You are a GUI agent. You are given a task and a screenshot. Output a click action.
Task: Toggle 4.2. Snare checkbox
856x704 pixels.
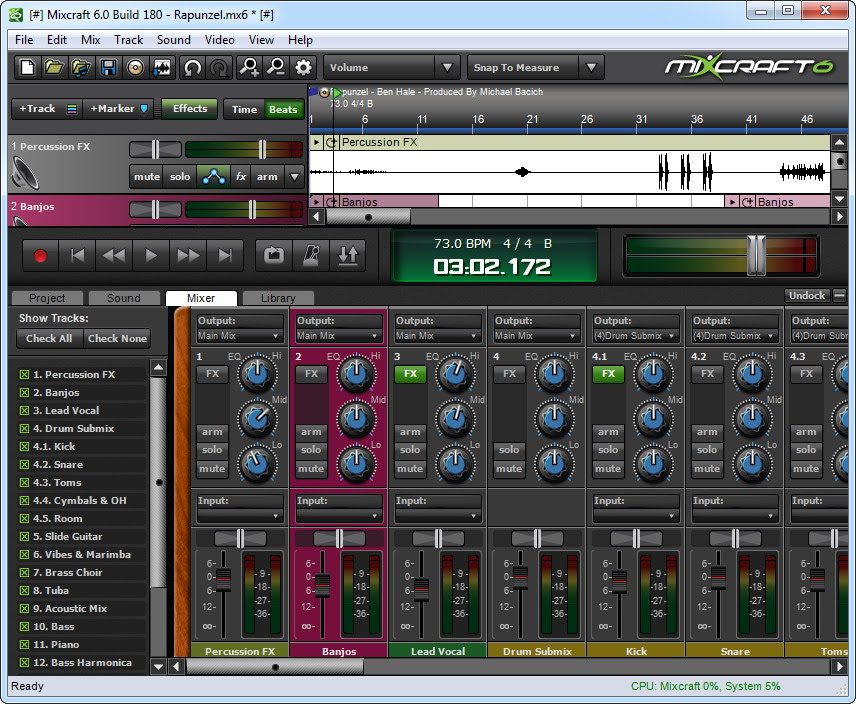24,464
